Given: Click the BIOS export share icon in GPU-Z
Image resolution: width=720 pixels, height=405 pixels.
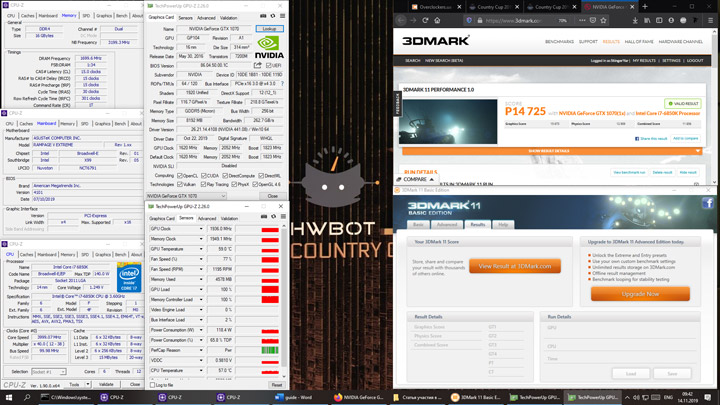Looking at the screenshot, I should pyautogui.click(x=258, y=65).
